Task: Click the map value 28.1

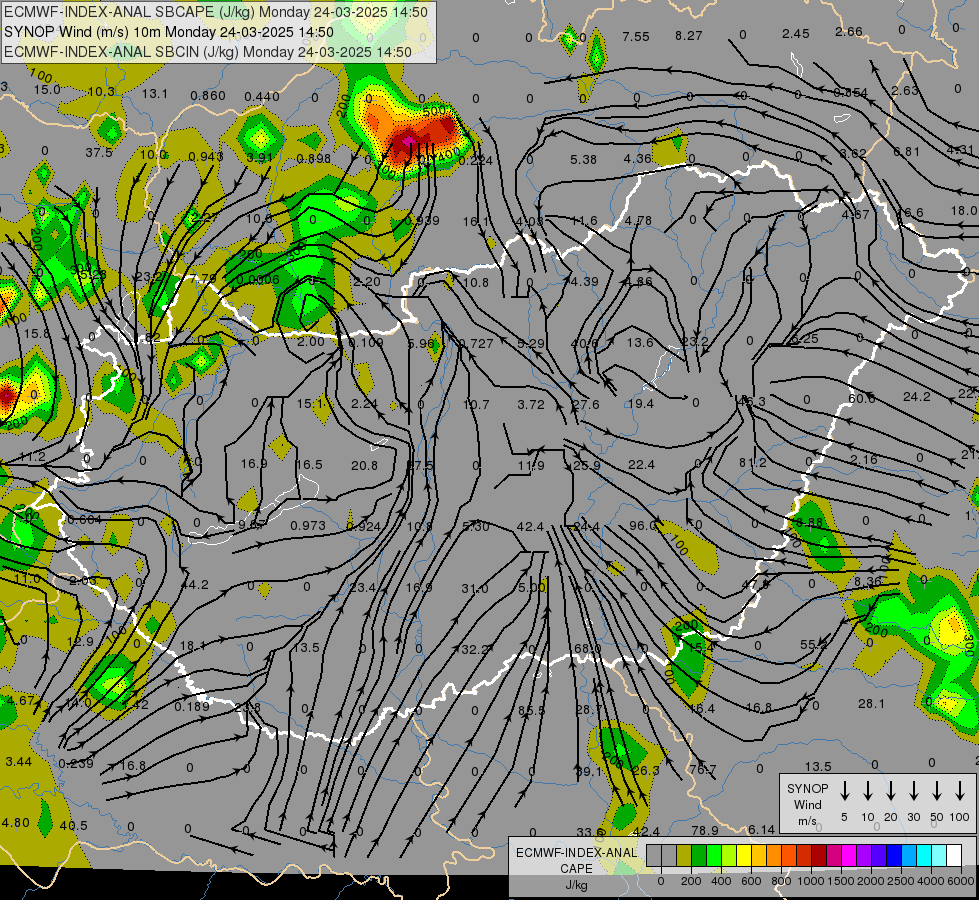Action: tap(871, 704)
